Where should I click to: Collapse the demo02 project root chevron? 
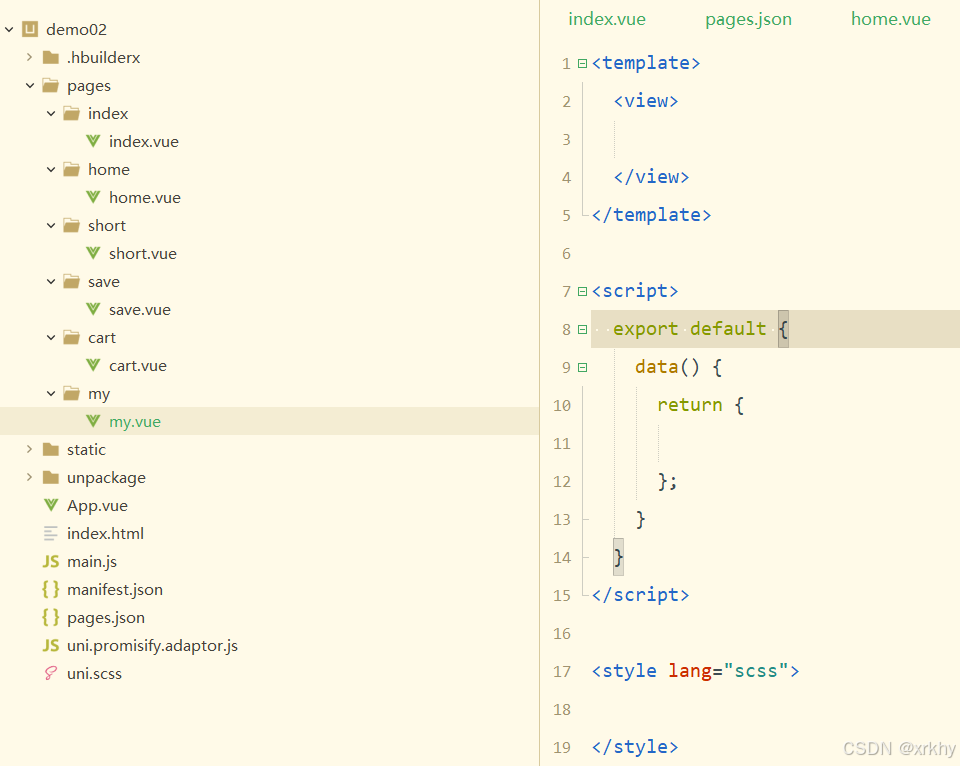9,29
